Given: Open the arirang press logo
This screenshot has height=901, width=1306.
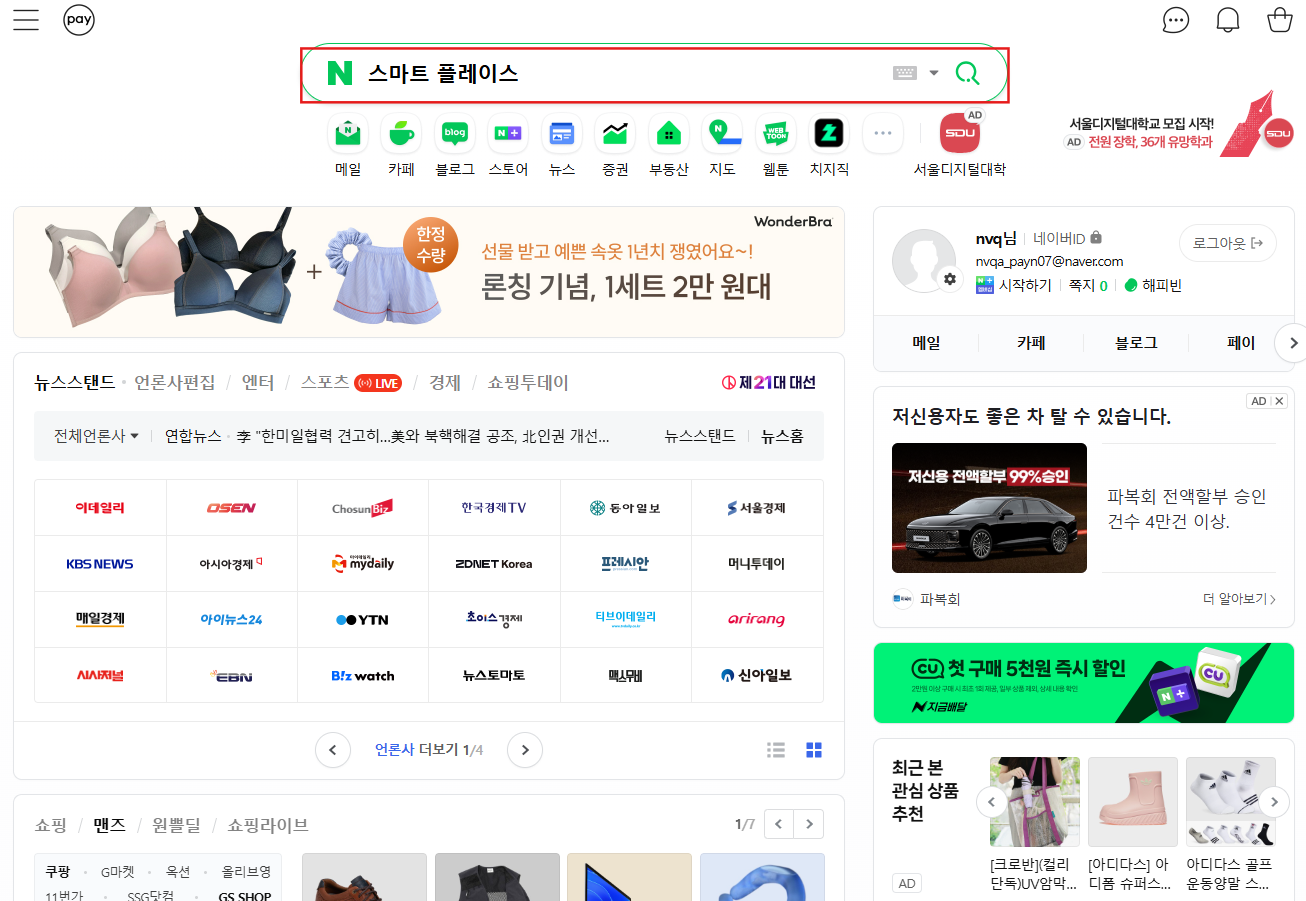Looking at the screenshot, I should (757, 620).
